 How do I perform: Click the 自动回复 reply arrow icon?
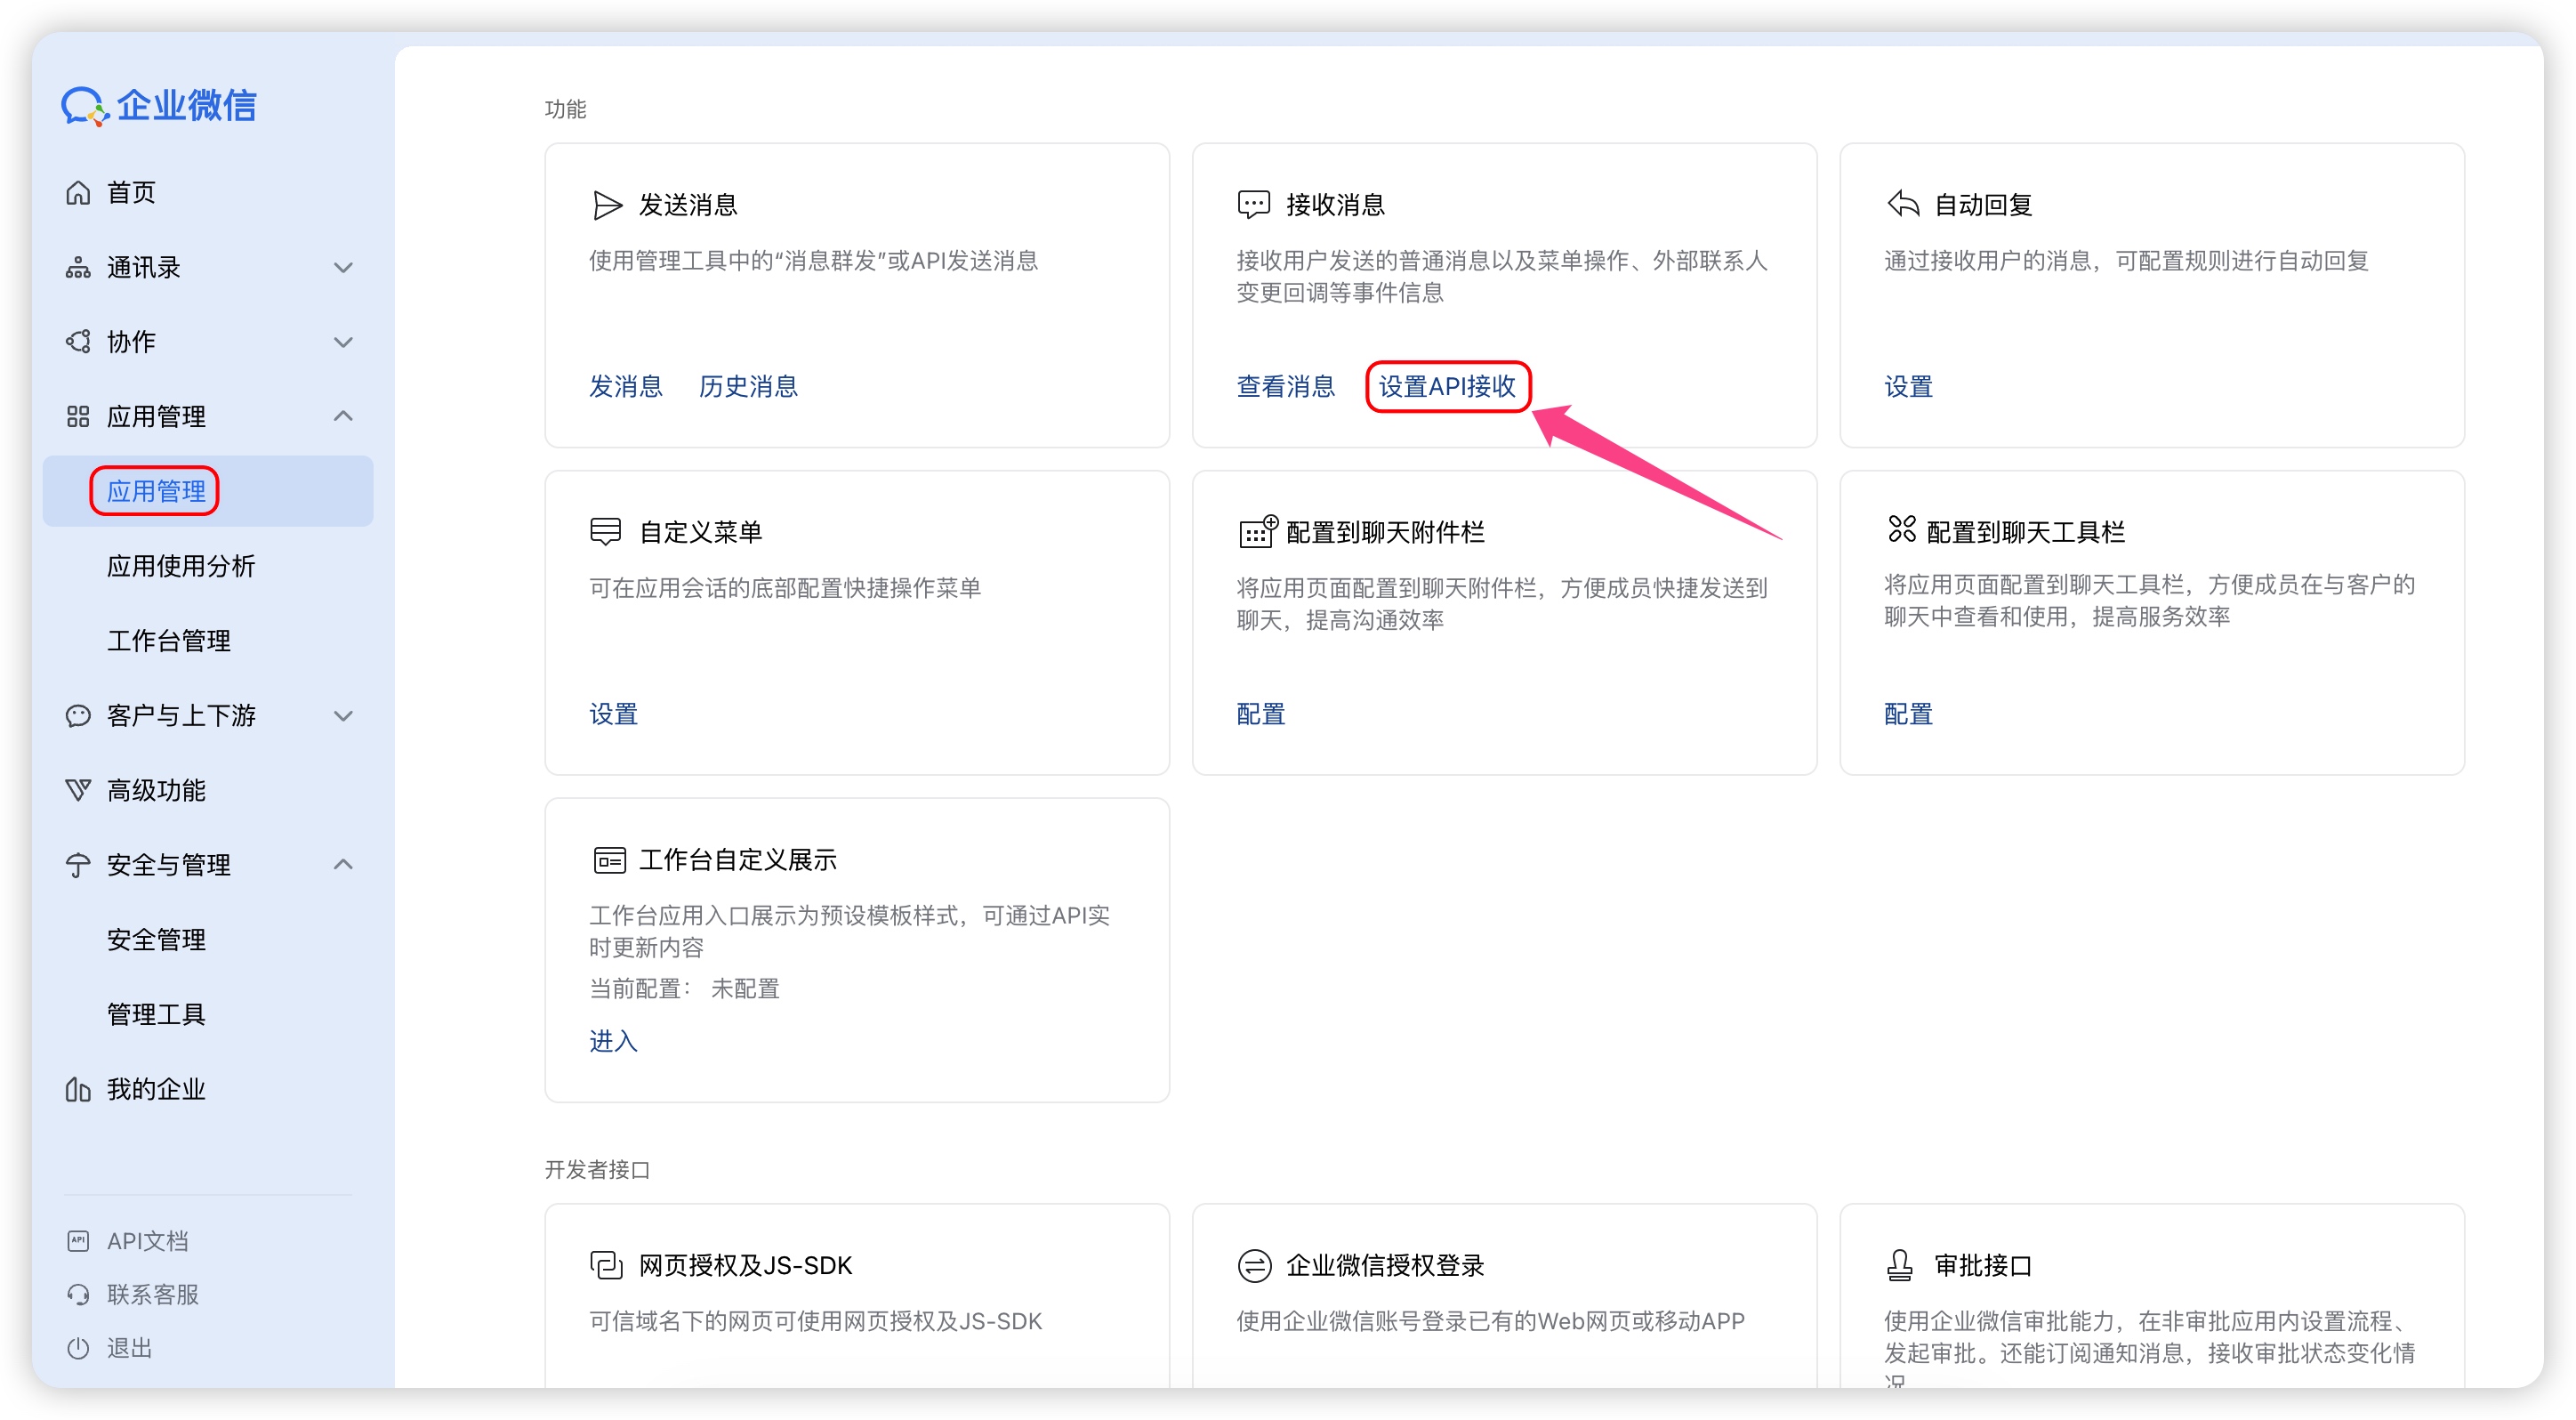pyautogui.click(x=1902, y=204)
